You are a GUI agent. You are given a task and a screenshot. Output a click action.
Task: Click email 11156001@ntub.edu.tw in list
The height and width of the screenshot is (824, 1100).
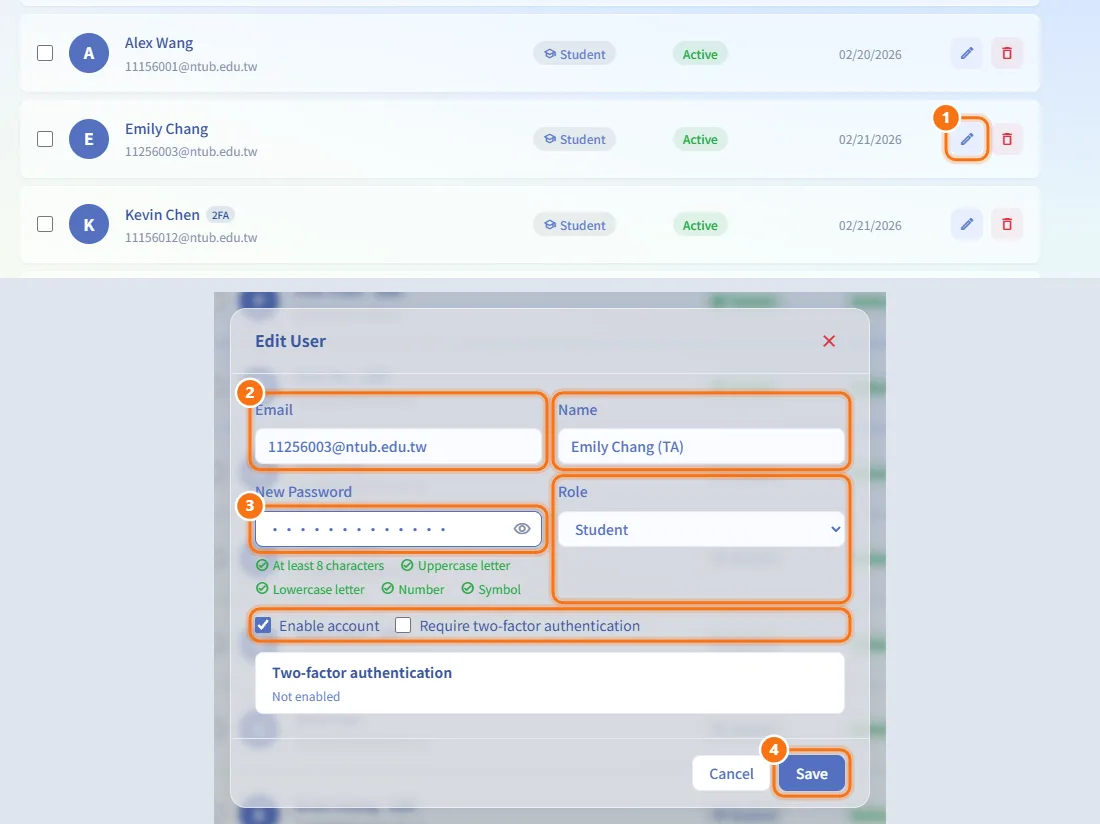191,67
